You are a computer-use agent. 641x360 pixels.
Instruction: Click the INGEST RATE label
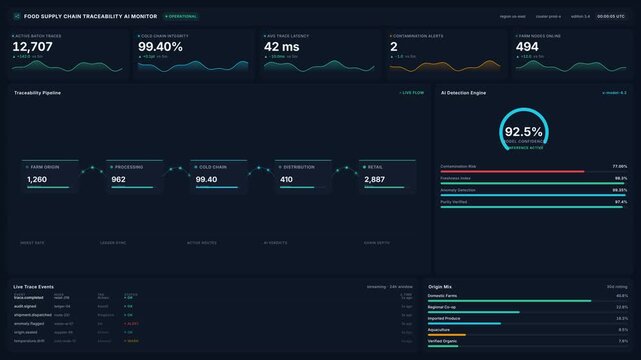(32, 243)
